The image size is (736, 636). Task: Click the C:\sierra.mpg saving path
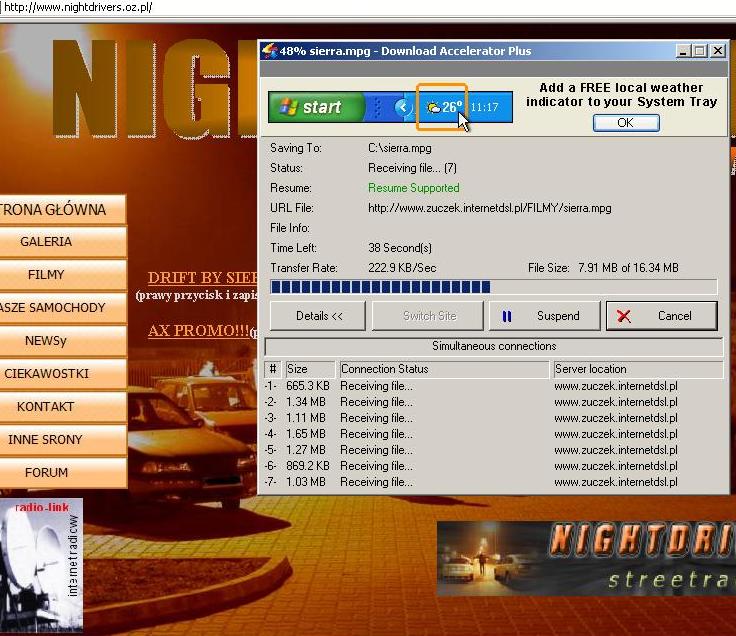click(399, 148)
